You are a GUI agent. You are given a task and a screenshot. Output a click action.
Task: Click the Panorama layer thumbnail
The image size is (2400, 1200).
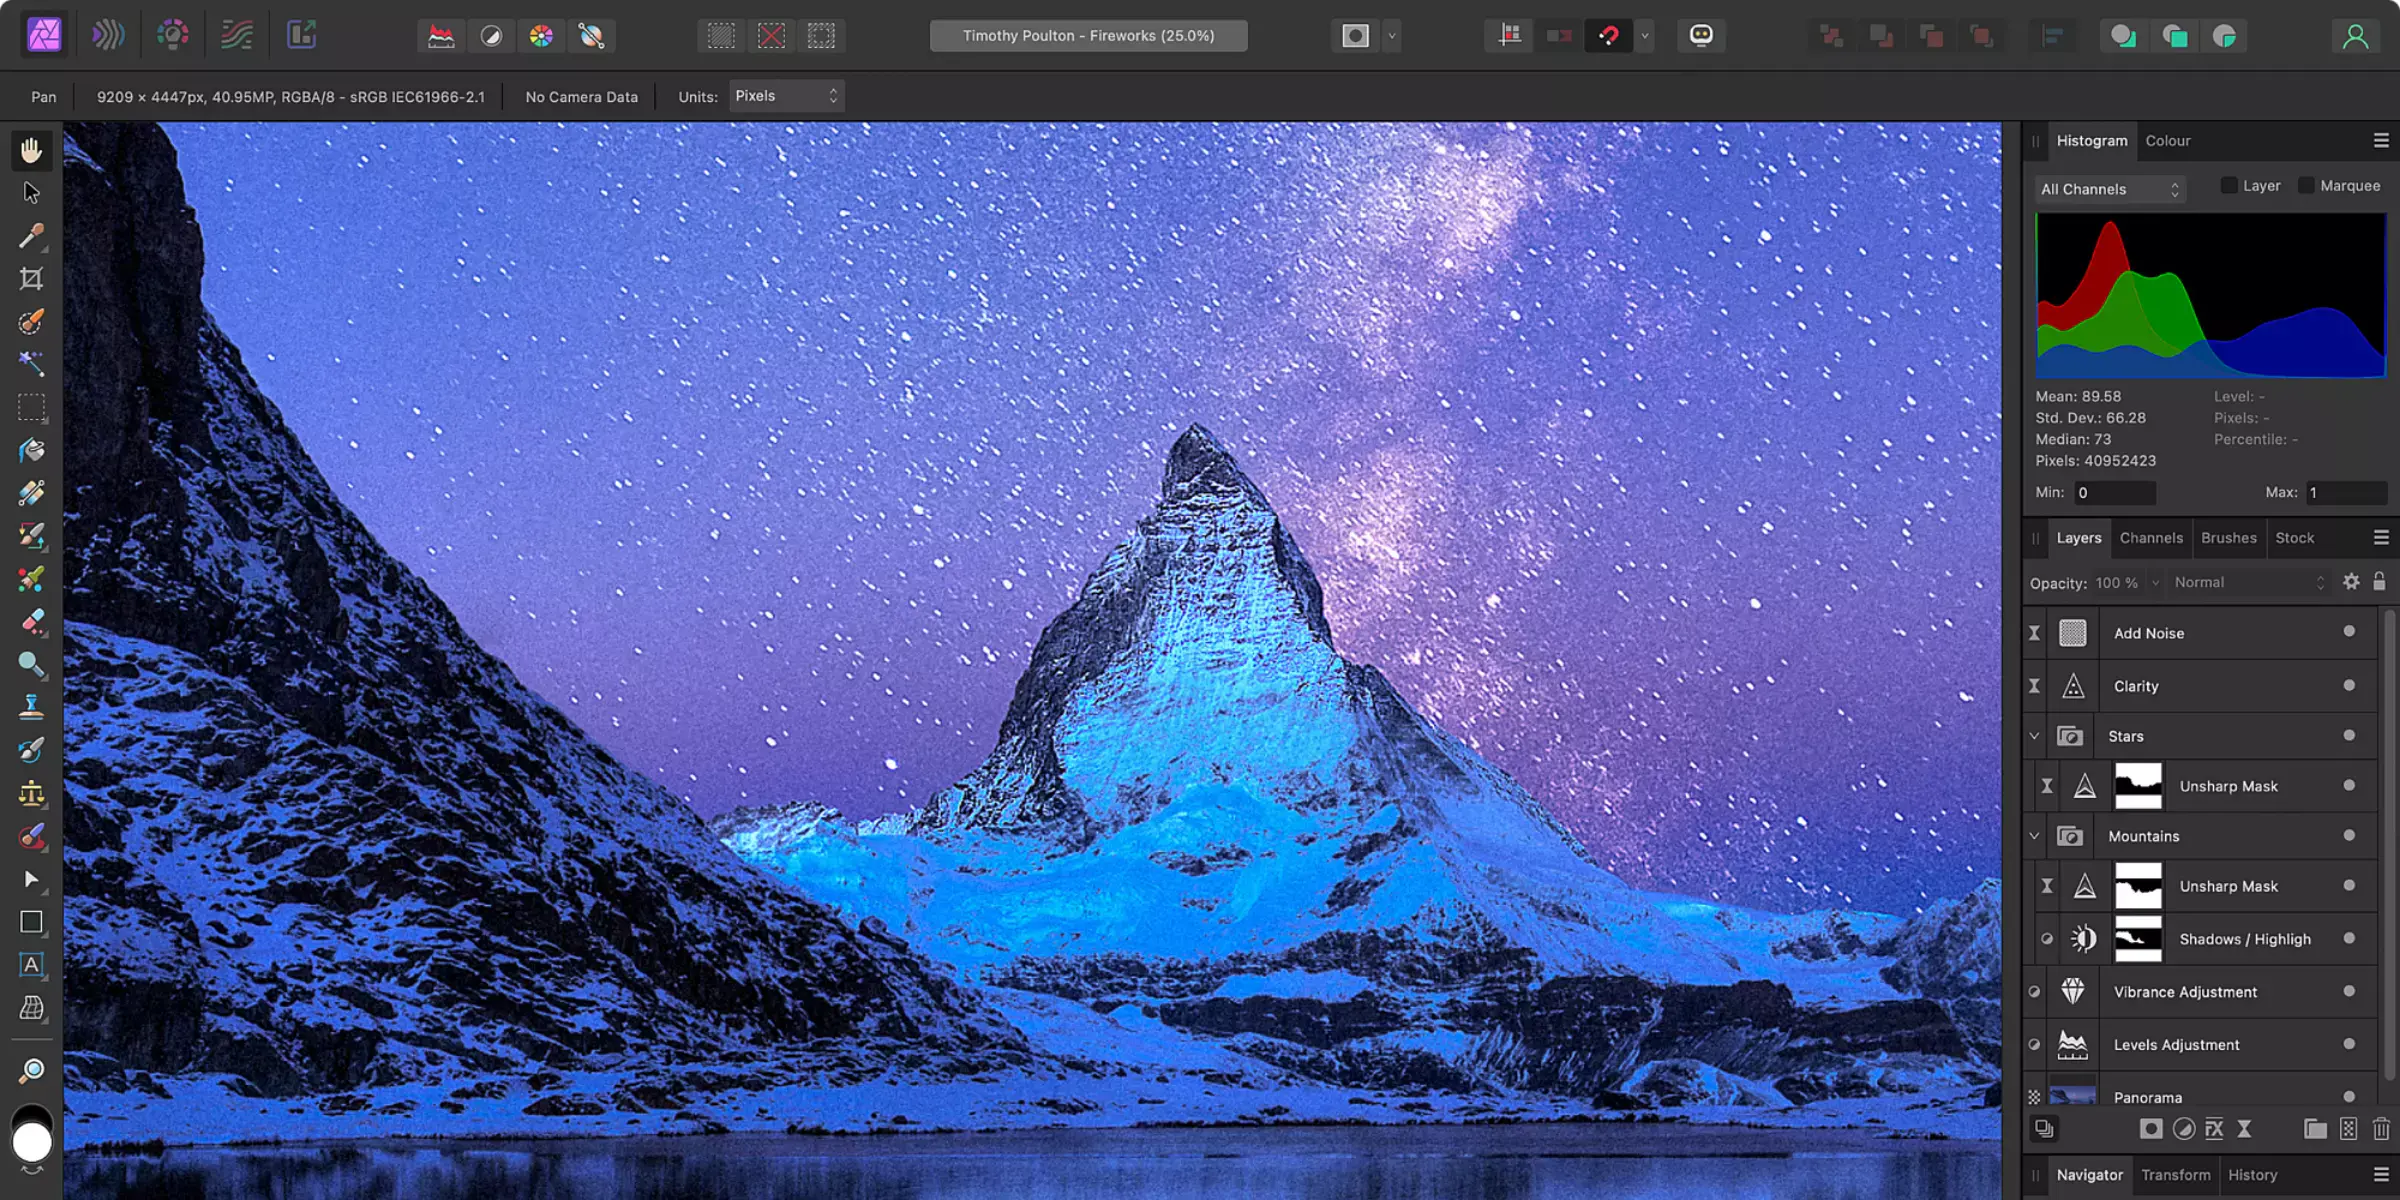[x=2074, y=1096]
